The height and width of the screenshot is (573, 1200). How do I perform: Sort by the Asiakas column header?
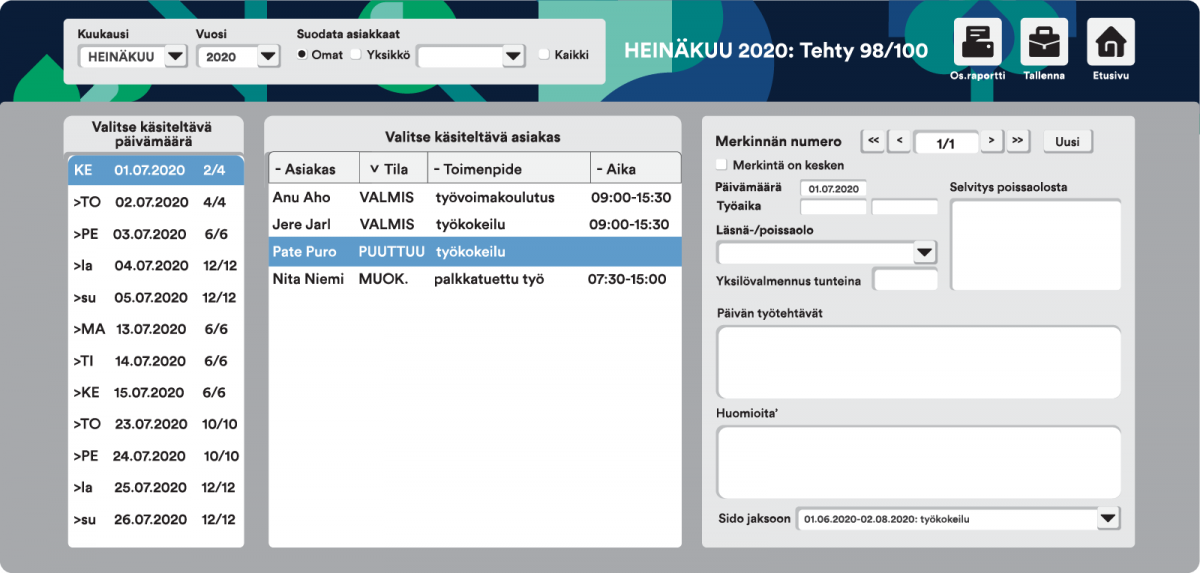tap(305, 169)
